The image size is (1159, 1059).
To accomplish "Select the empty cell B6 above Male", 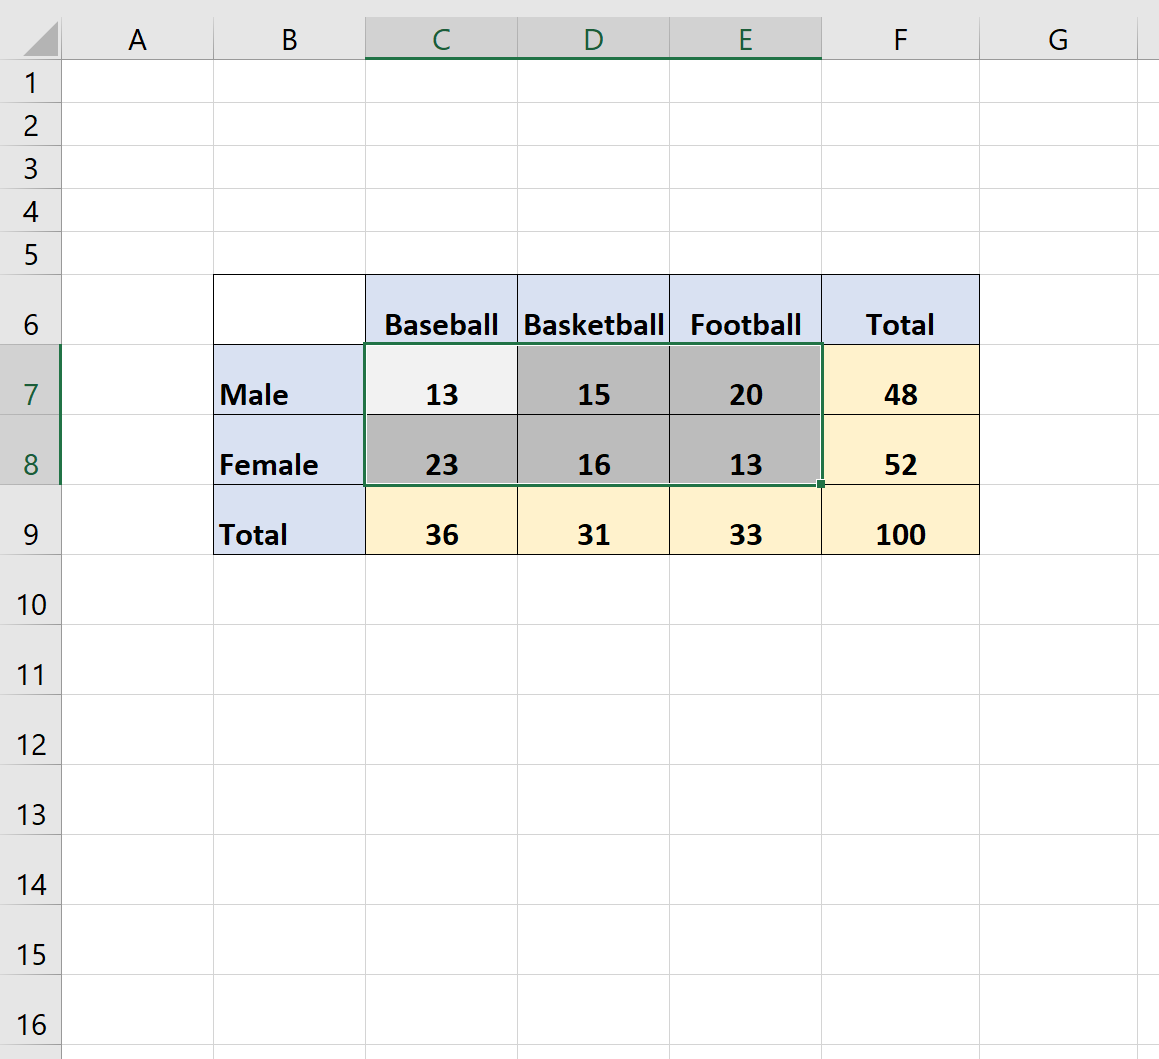I will click(289, 311).
